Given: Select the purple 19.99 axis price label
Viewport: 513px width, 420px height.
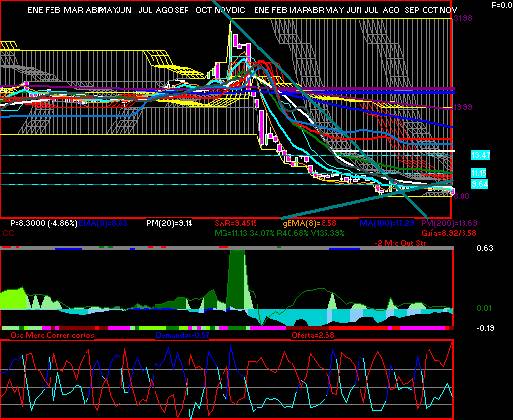Looking at the screenshot, I should point(463,107).
